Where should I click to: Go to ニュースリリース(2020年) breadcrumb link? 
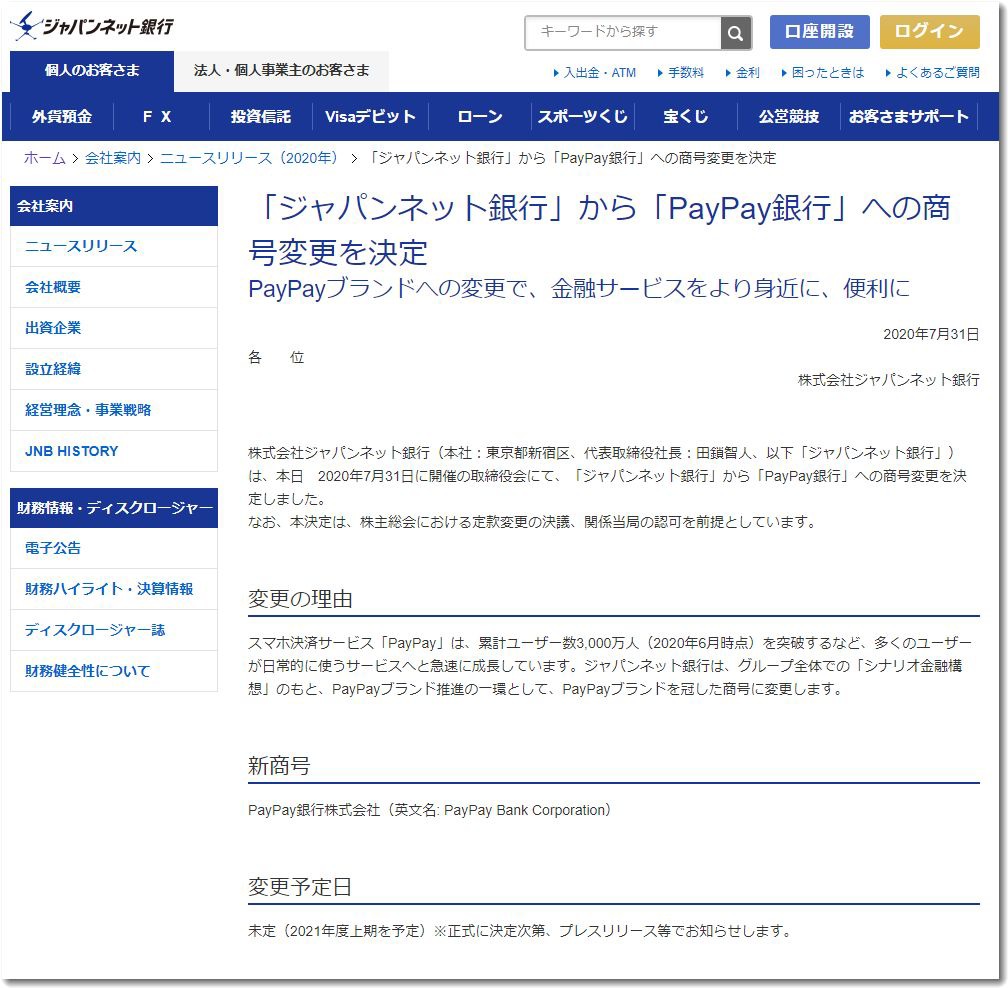(249, 158)
